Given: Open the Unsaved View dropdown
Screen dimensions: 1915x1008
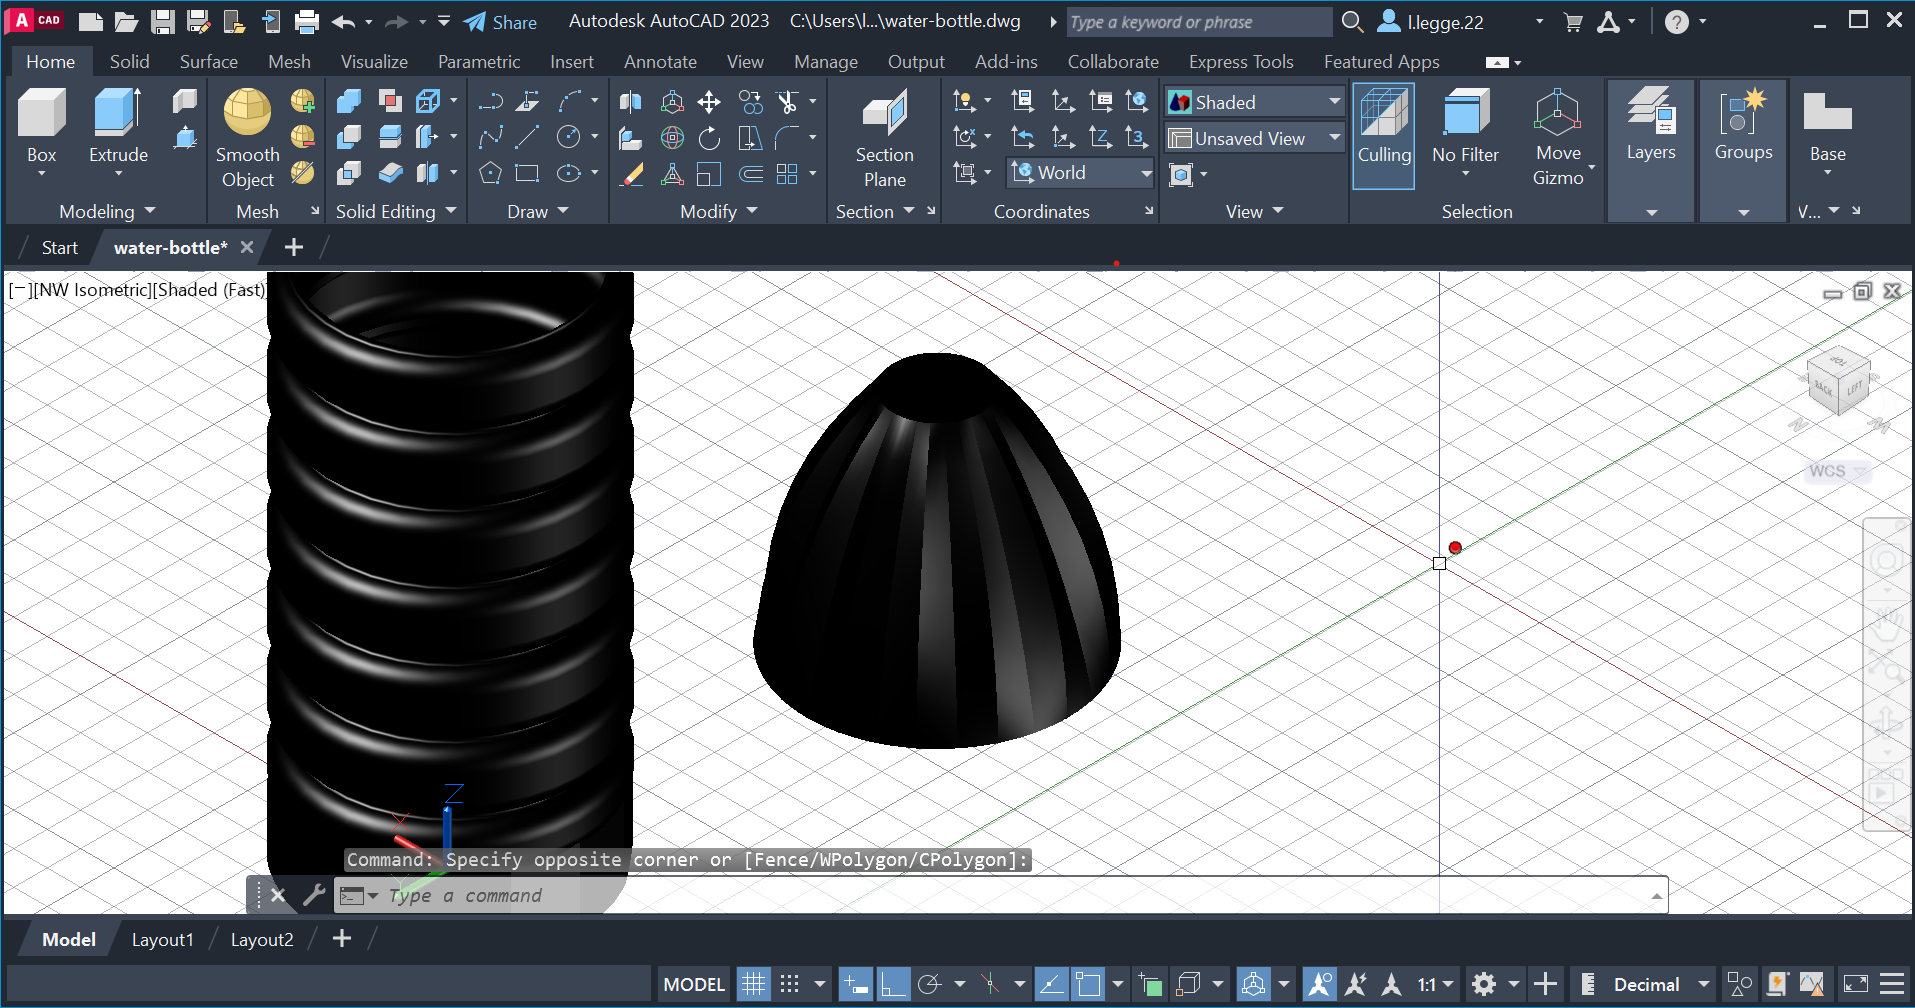Looking at the screenshot, I should coord(1255,138).
